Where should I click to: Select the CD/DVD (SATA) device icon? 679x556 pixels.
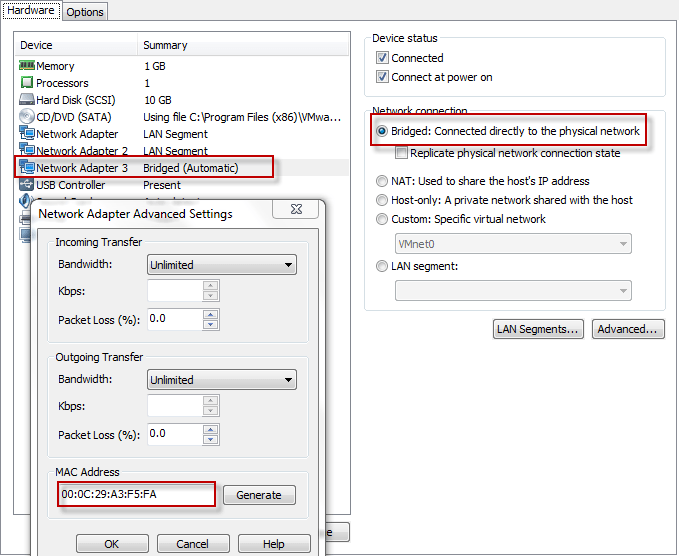(27, 117)
